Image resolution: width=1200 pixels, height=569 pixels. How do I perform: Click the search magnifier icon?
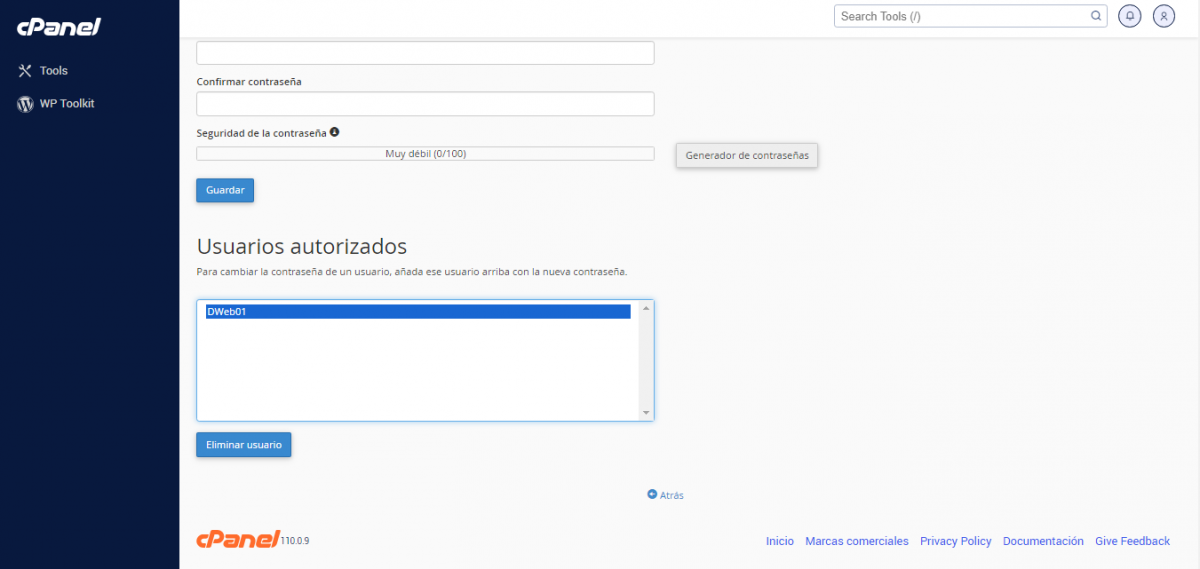click(1096, 16)
